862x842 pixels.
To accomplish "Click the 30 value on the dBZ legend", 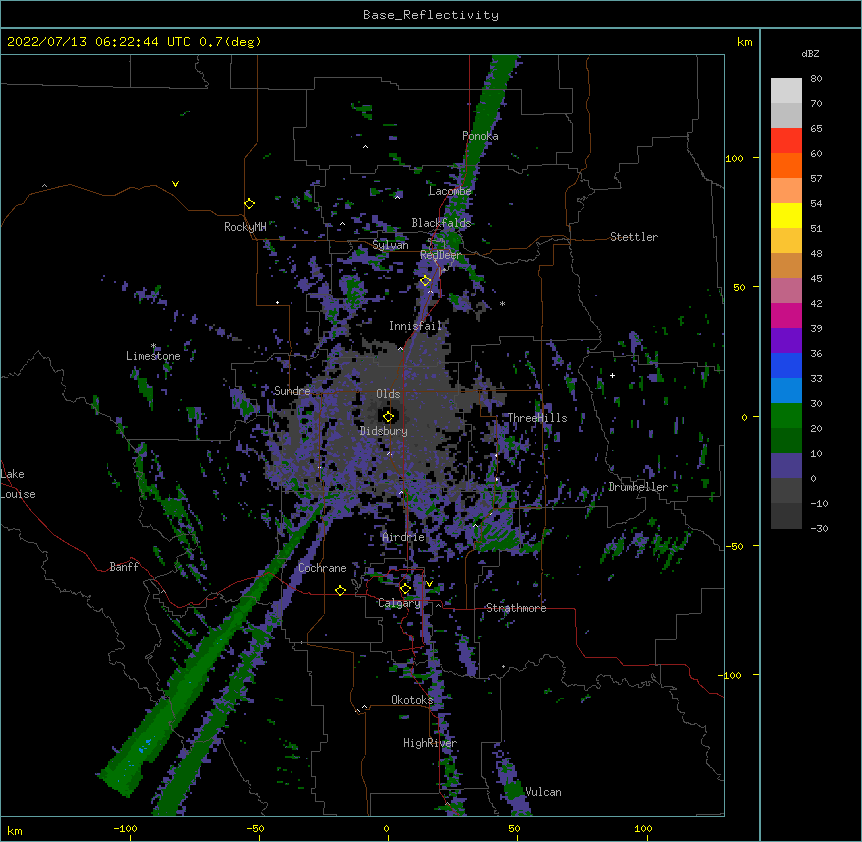I will coord(816,403).
